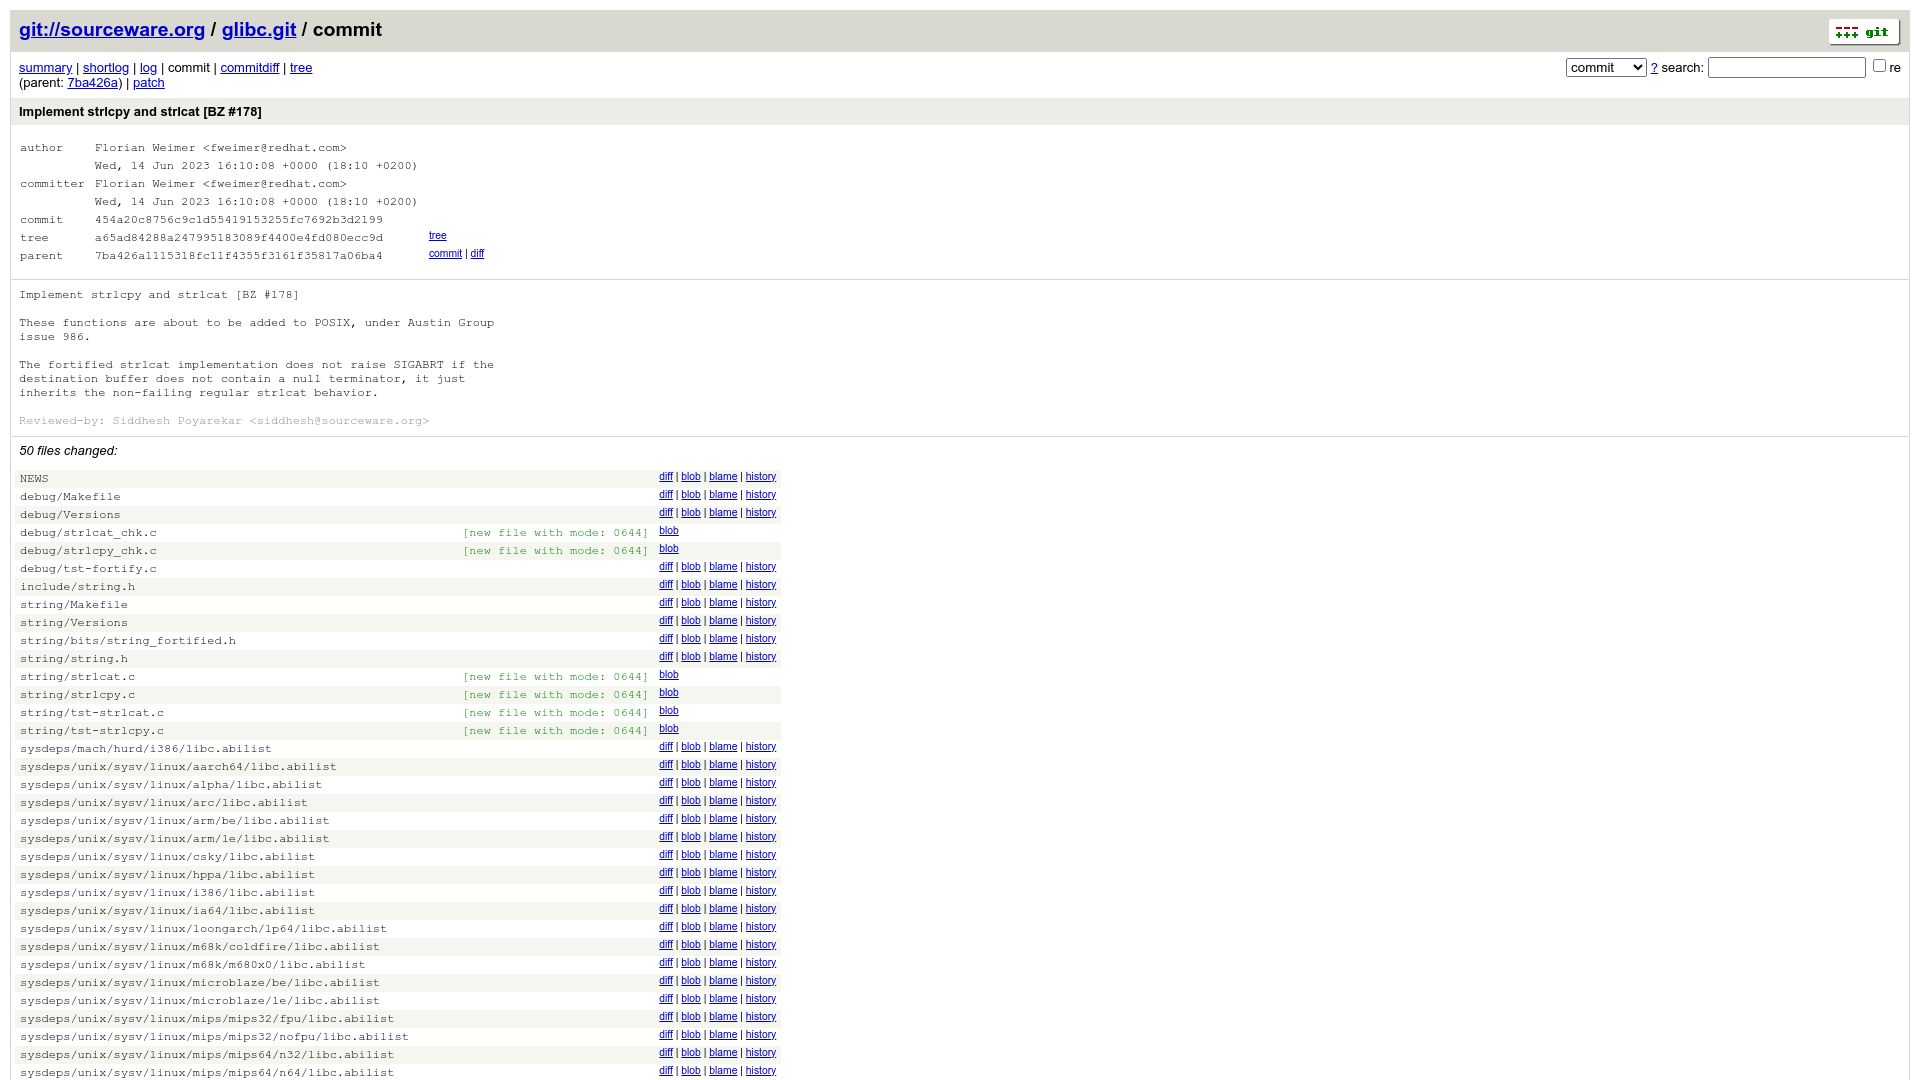Open history for debug/Versions

[760, 513]
